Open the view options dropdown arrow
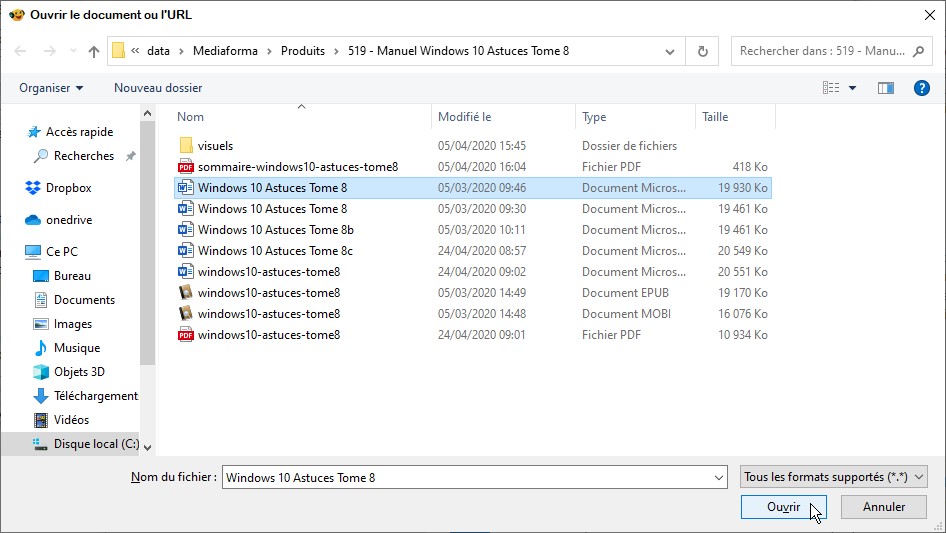 point(852,88)
